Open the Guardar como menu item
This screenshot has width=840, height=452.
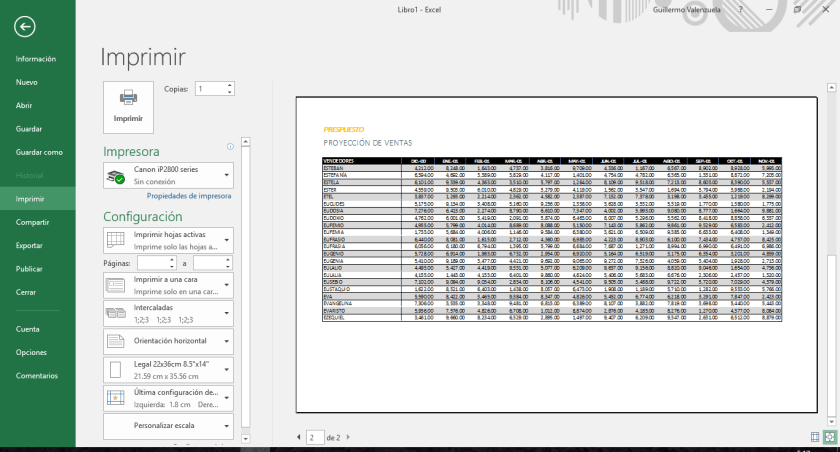(39, 152)
